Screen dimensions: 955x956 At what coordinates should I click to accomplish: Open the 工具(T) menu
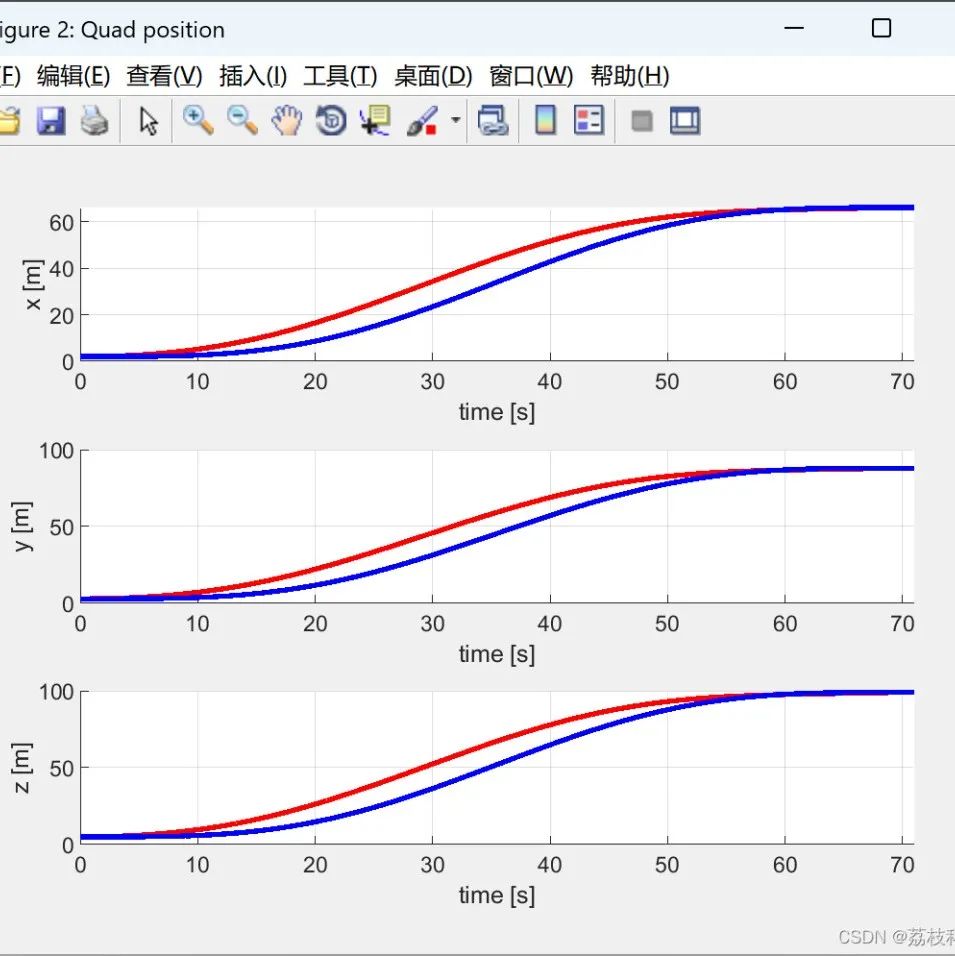tap(340, 76)
